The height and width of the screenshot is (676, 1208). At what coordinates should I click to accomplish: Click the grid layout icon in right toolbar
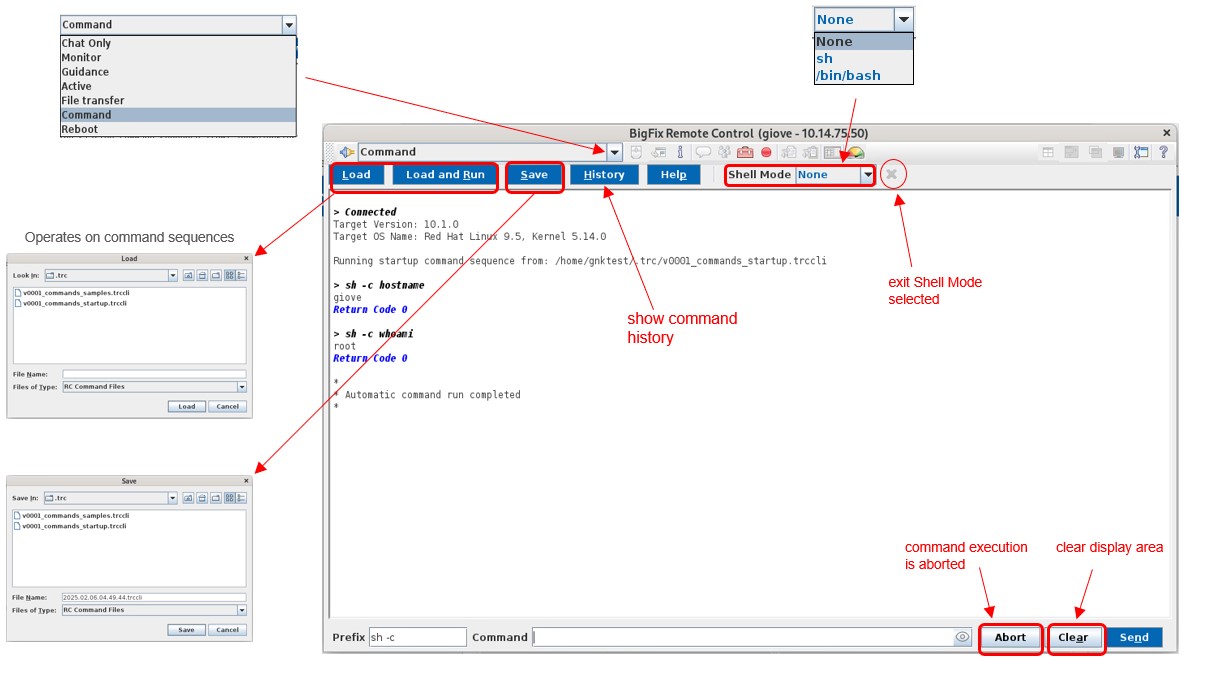click(1048, 152)
